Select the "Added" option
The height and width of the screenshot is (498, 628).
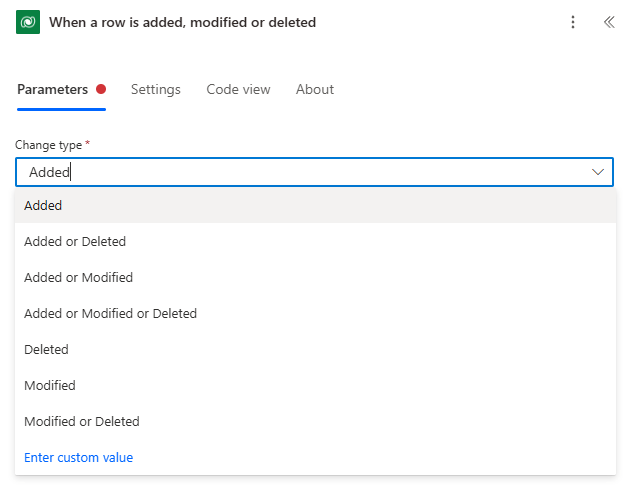pos(43,205)
